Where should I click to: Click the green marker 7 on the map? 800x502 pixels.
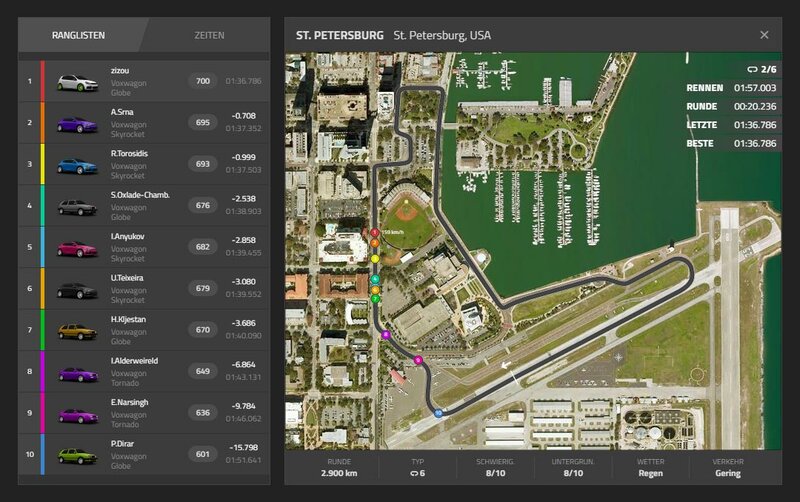[376, 299]
